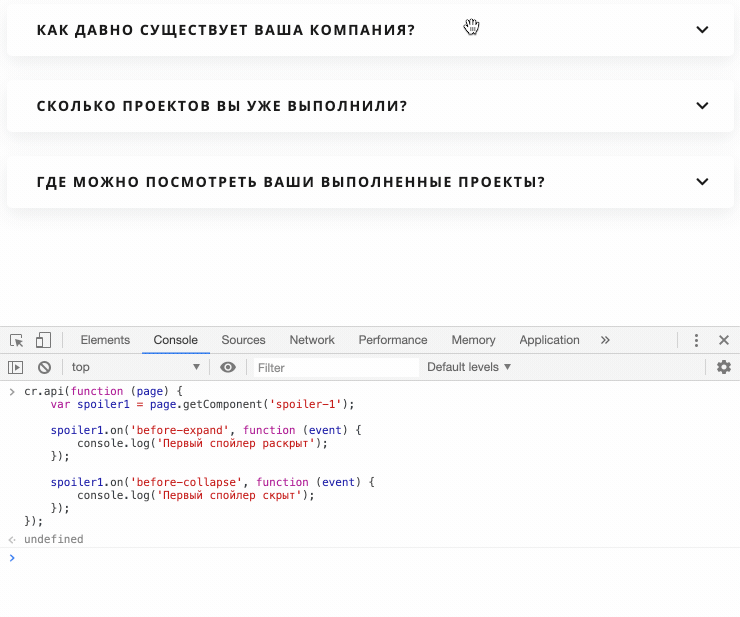Viewport: 740px width, 617px height.
Task: Switch to the Elements tab
Action: point(105,340)
